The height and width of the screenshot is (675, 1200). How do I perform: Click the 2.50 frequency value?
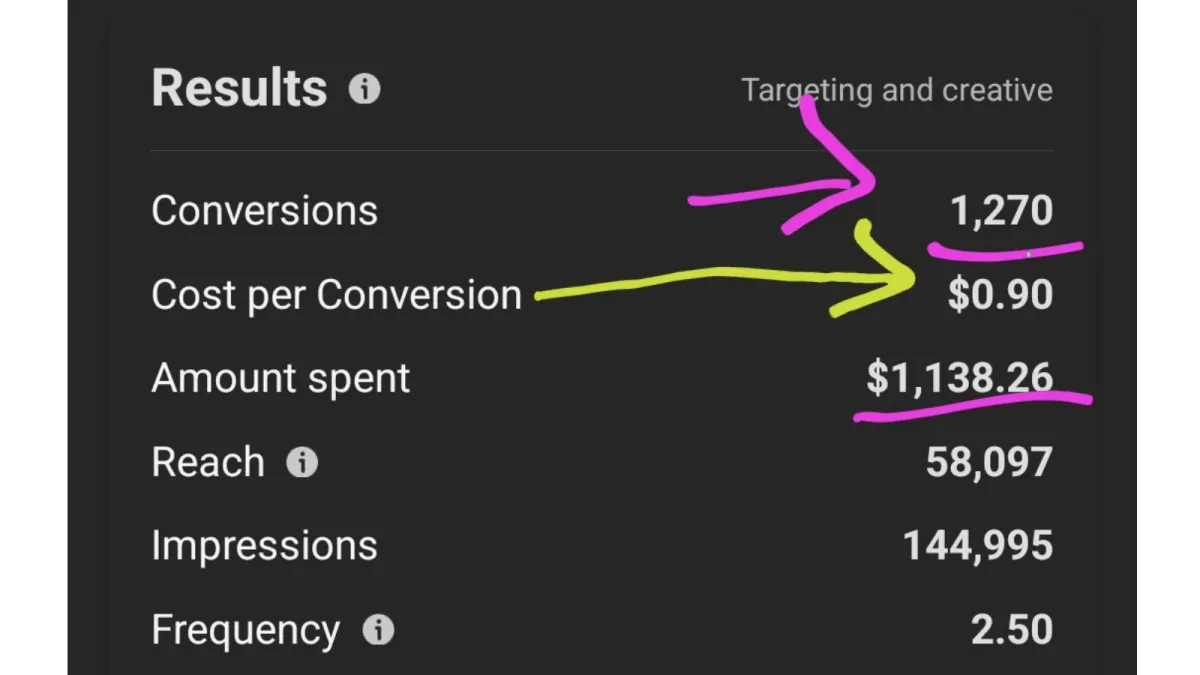point(1012,631)
